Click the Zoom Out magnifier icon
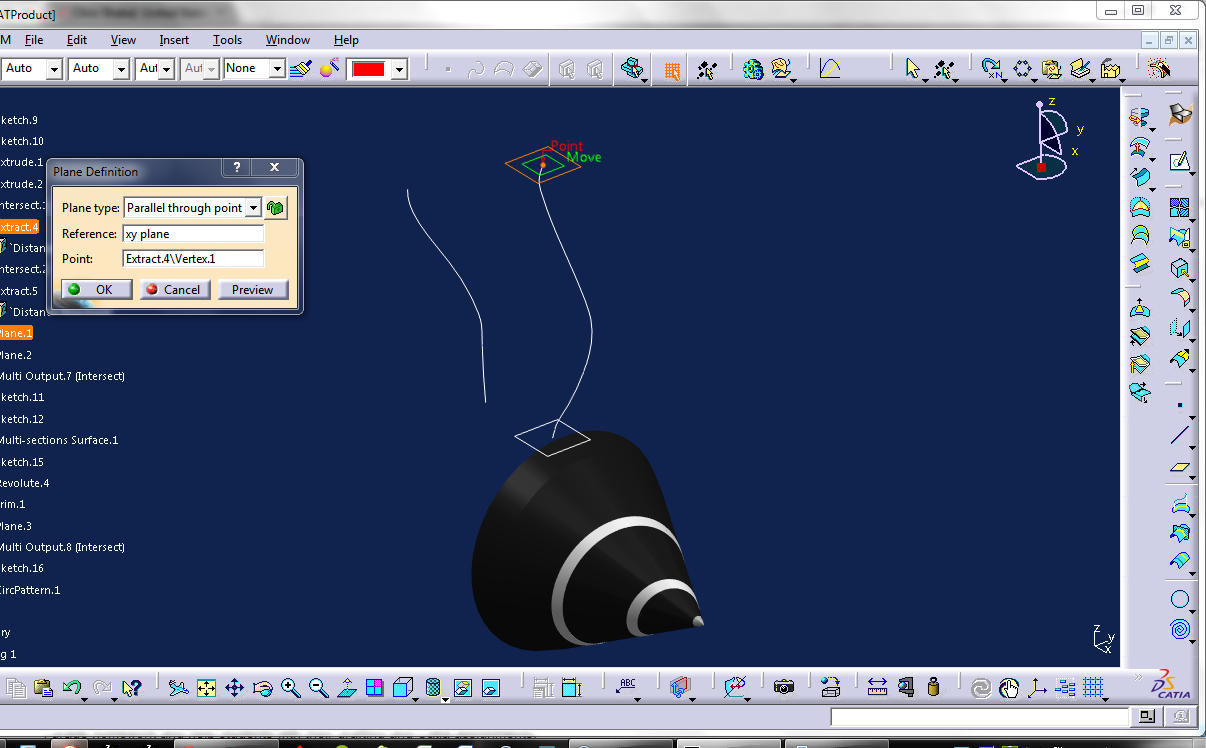 coord(319,687)
